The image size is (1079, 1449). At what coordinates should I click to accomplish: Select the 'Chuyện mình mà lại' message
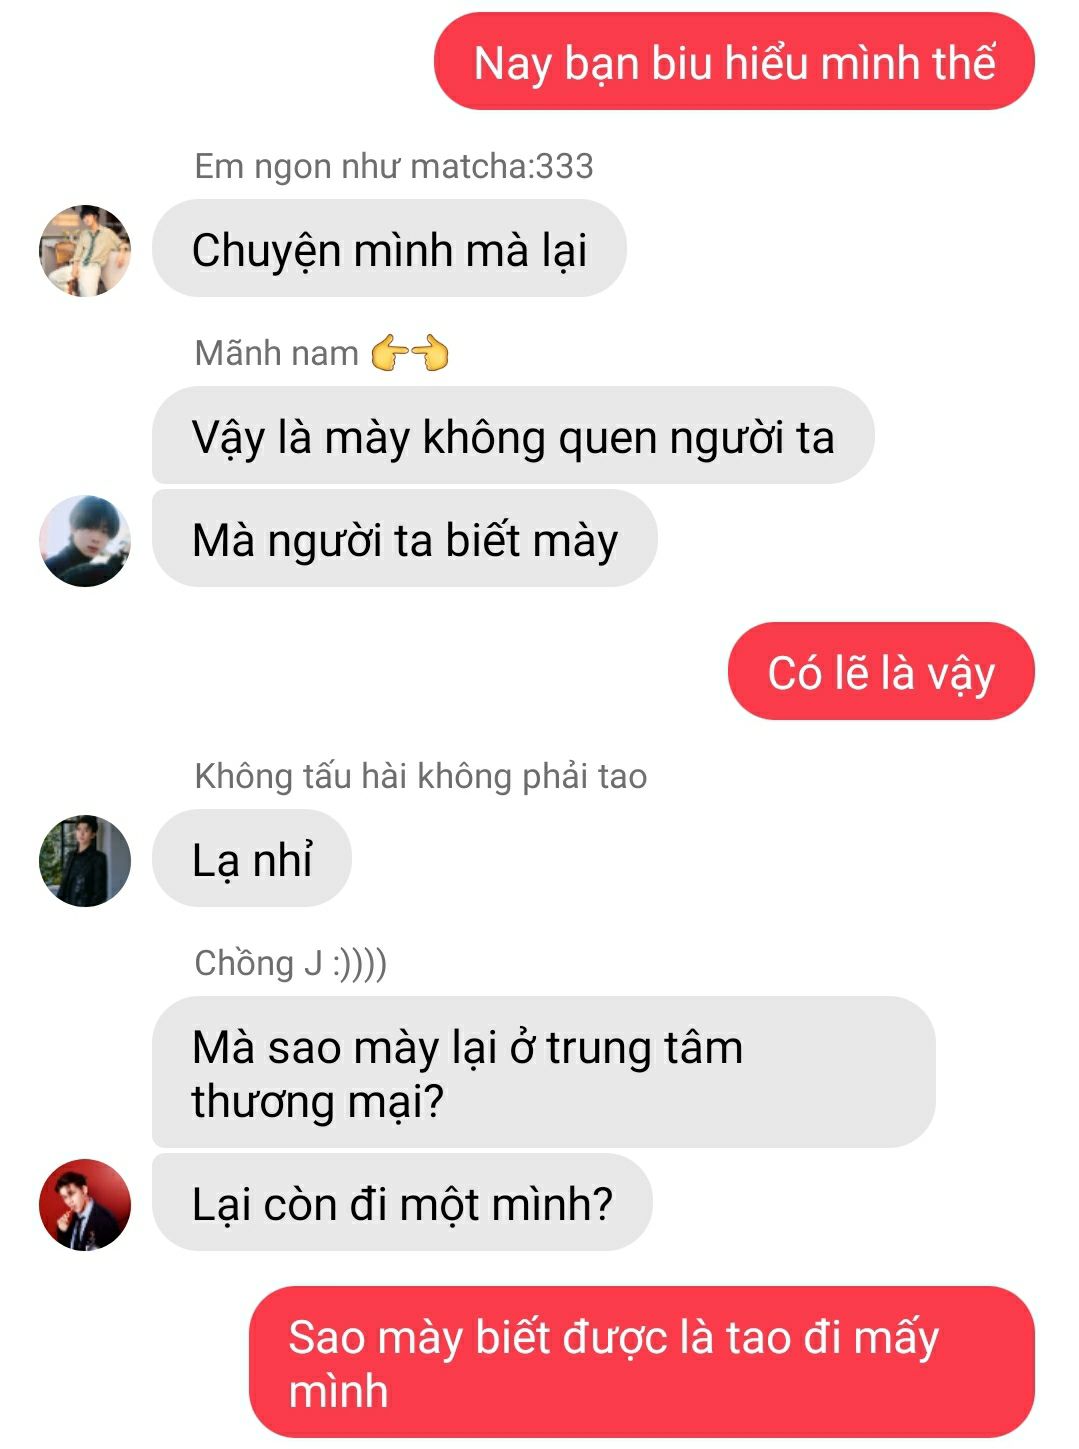click(x=389, y=249)
